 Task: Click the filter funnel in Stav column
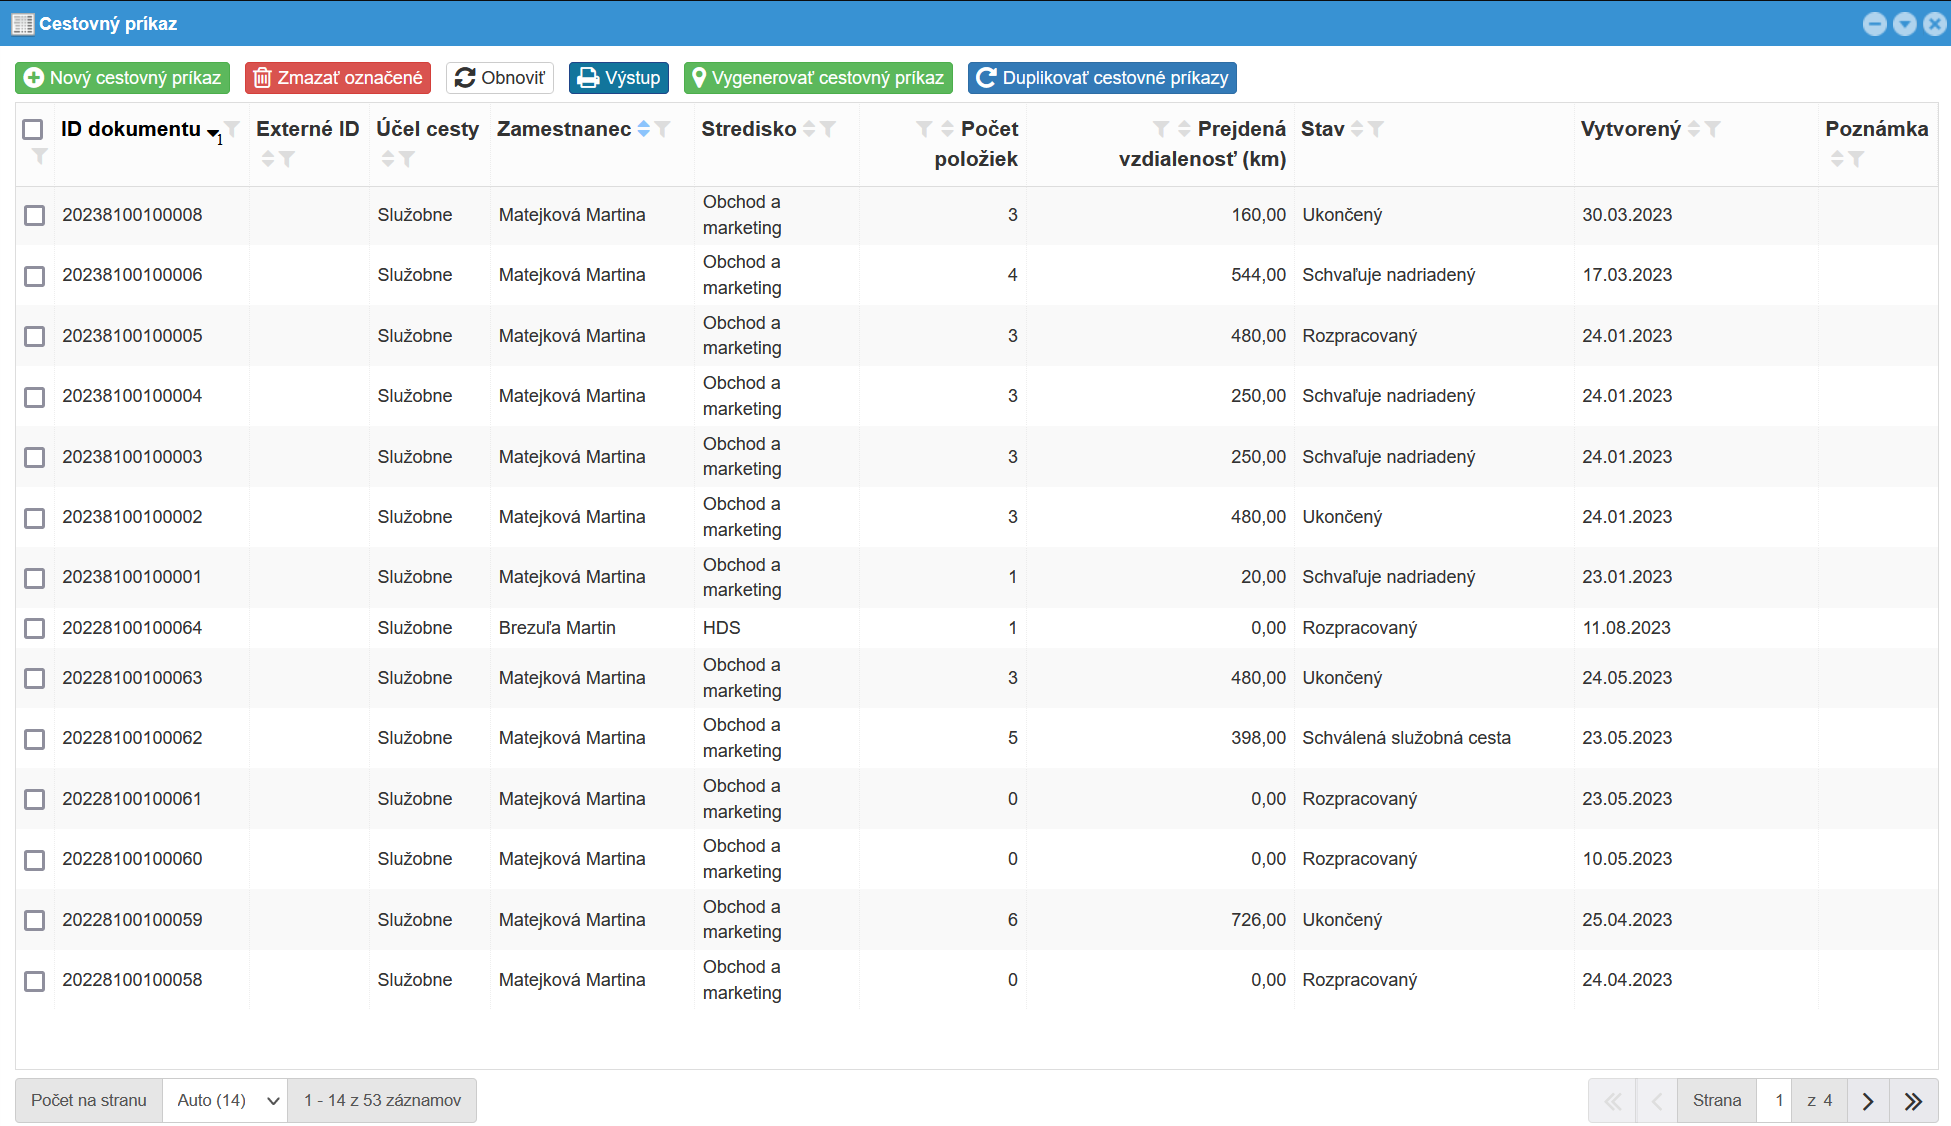click(1376, 129)
